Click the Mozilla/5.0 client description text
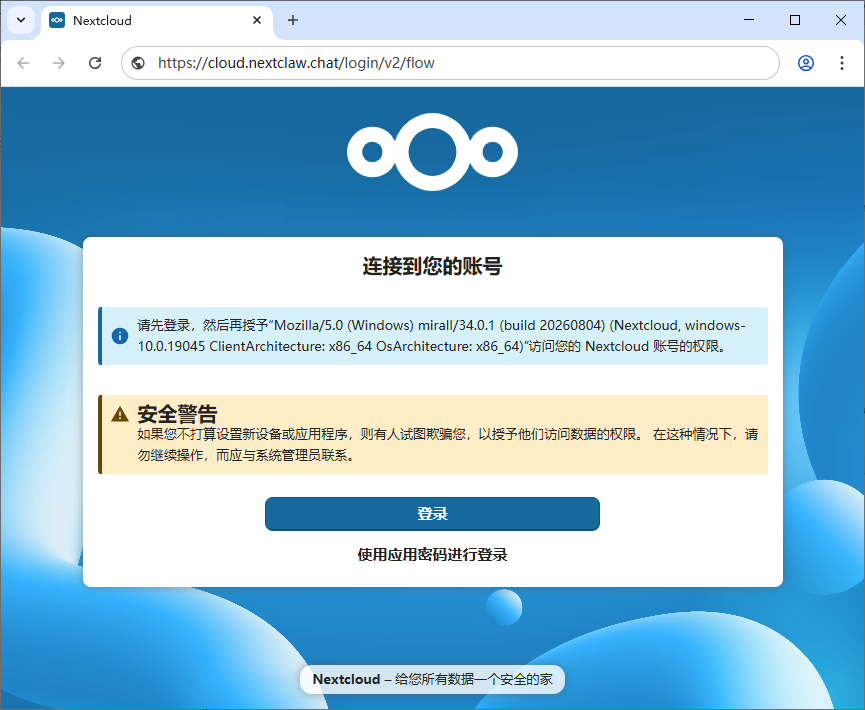Image resolution: width=865 pixels, height=710 pixels. [x=441, y=335]
